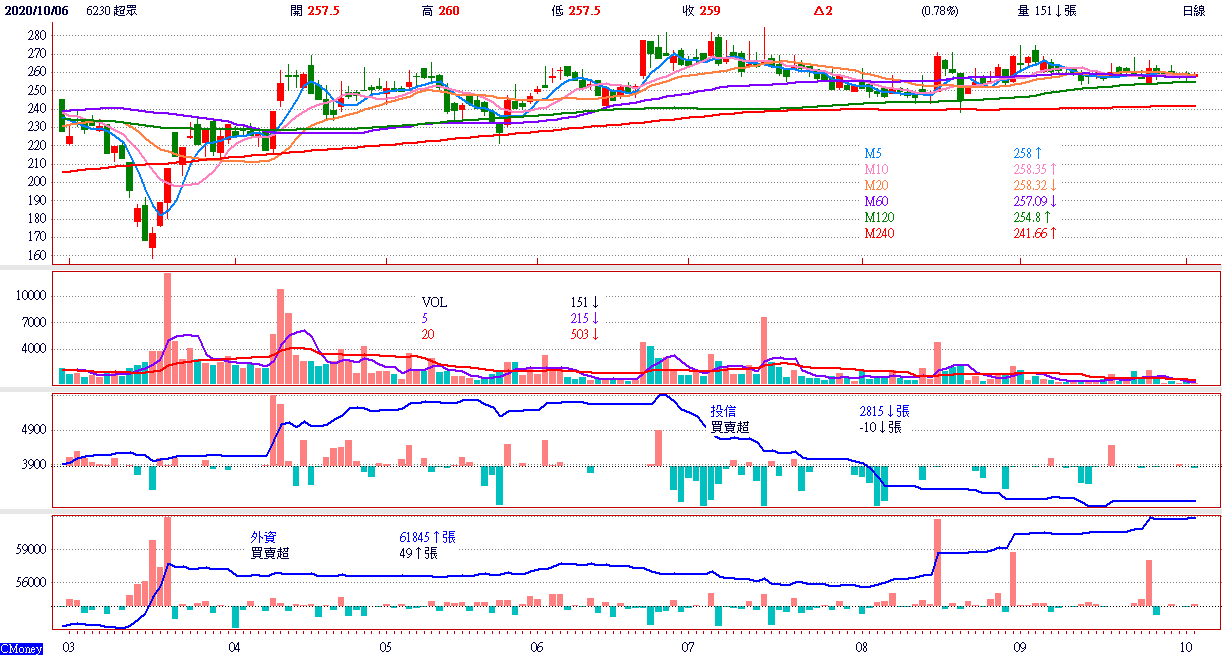Viewport: 1222px width, 667px height.
Task: Click the 2815 張 investment trust value
Action: [x=884, y=411]
